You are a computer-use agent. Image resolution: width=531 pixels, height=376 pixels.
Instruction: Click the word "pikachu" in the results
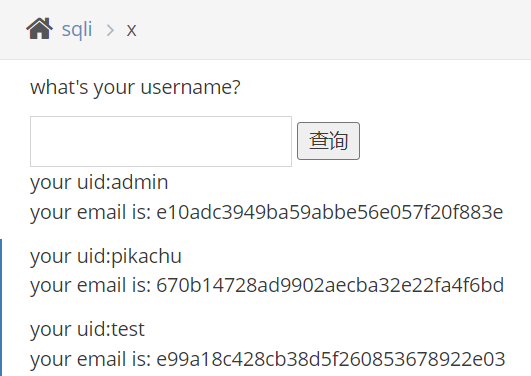click(x=147, y=256)
